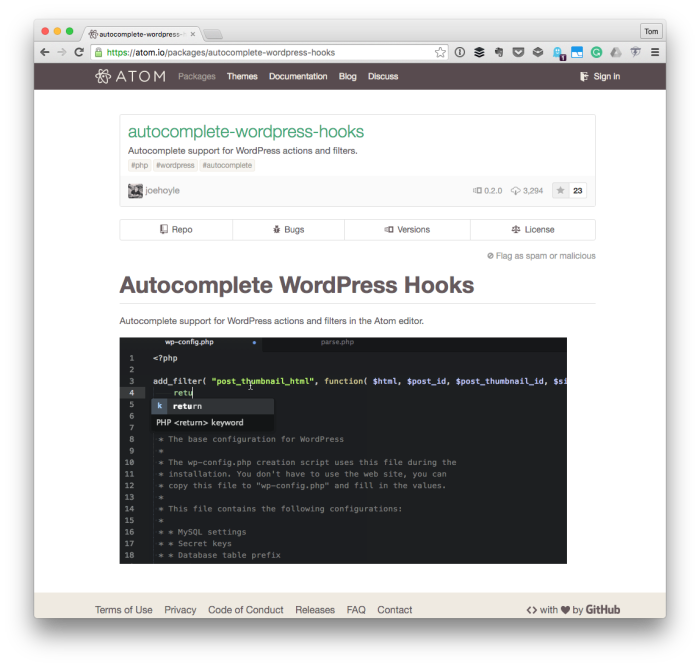This screenshot has width=700, height=667.
Task: Click the green padlock in address bar
Action: 98,52
